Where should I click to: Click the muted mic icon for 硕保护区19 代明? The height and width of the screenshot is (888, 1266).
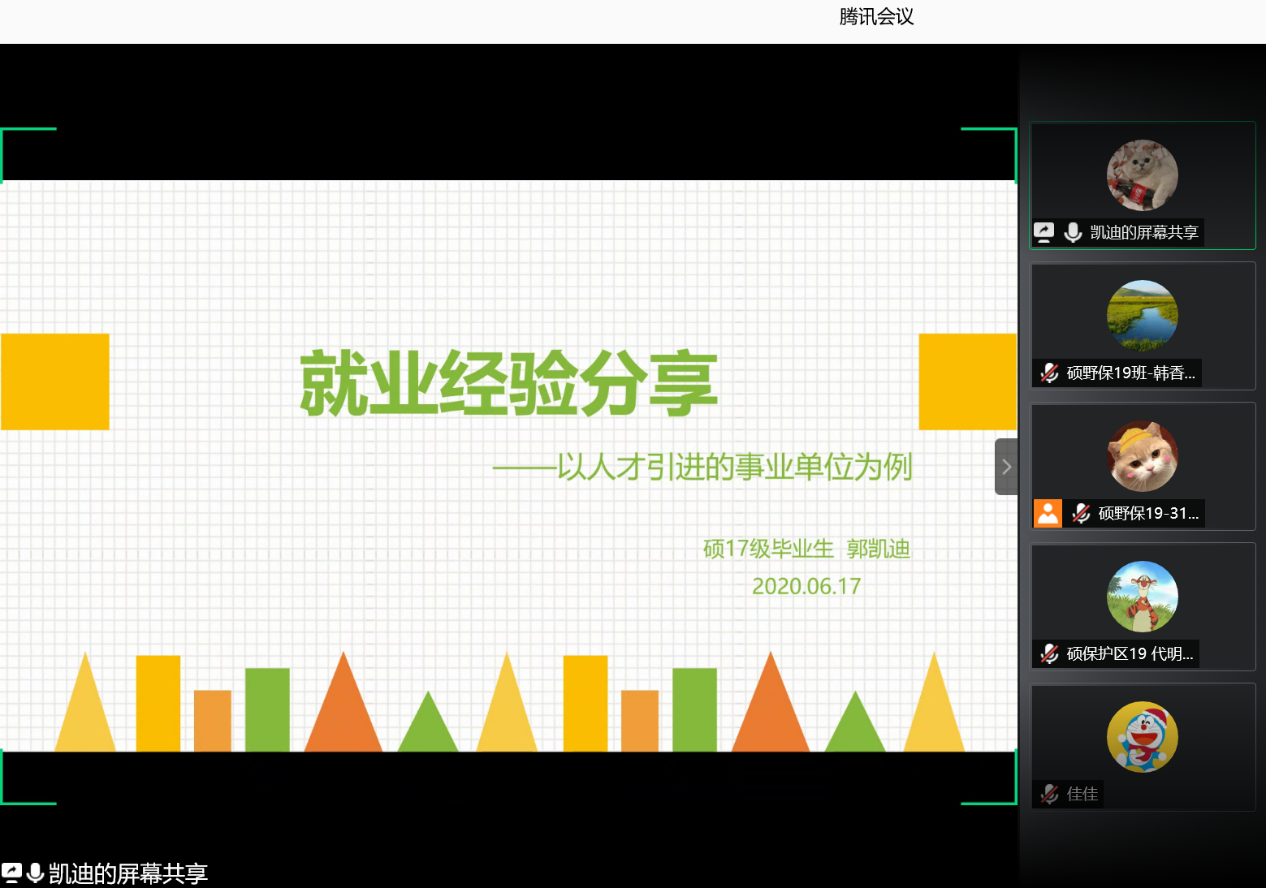click(1048, 654)
